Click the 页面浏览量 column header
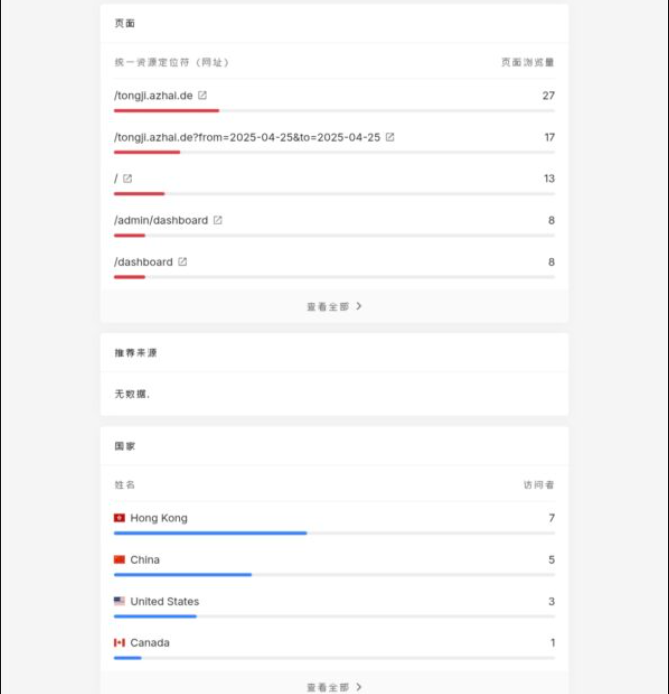The image size is (669, 694). pyautogui.click(x=527, y=62)
